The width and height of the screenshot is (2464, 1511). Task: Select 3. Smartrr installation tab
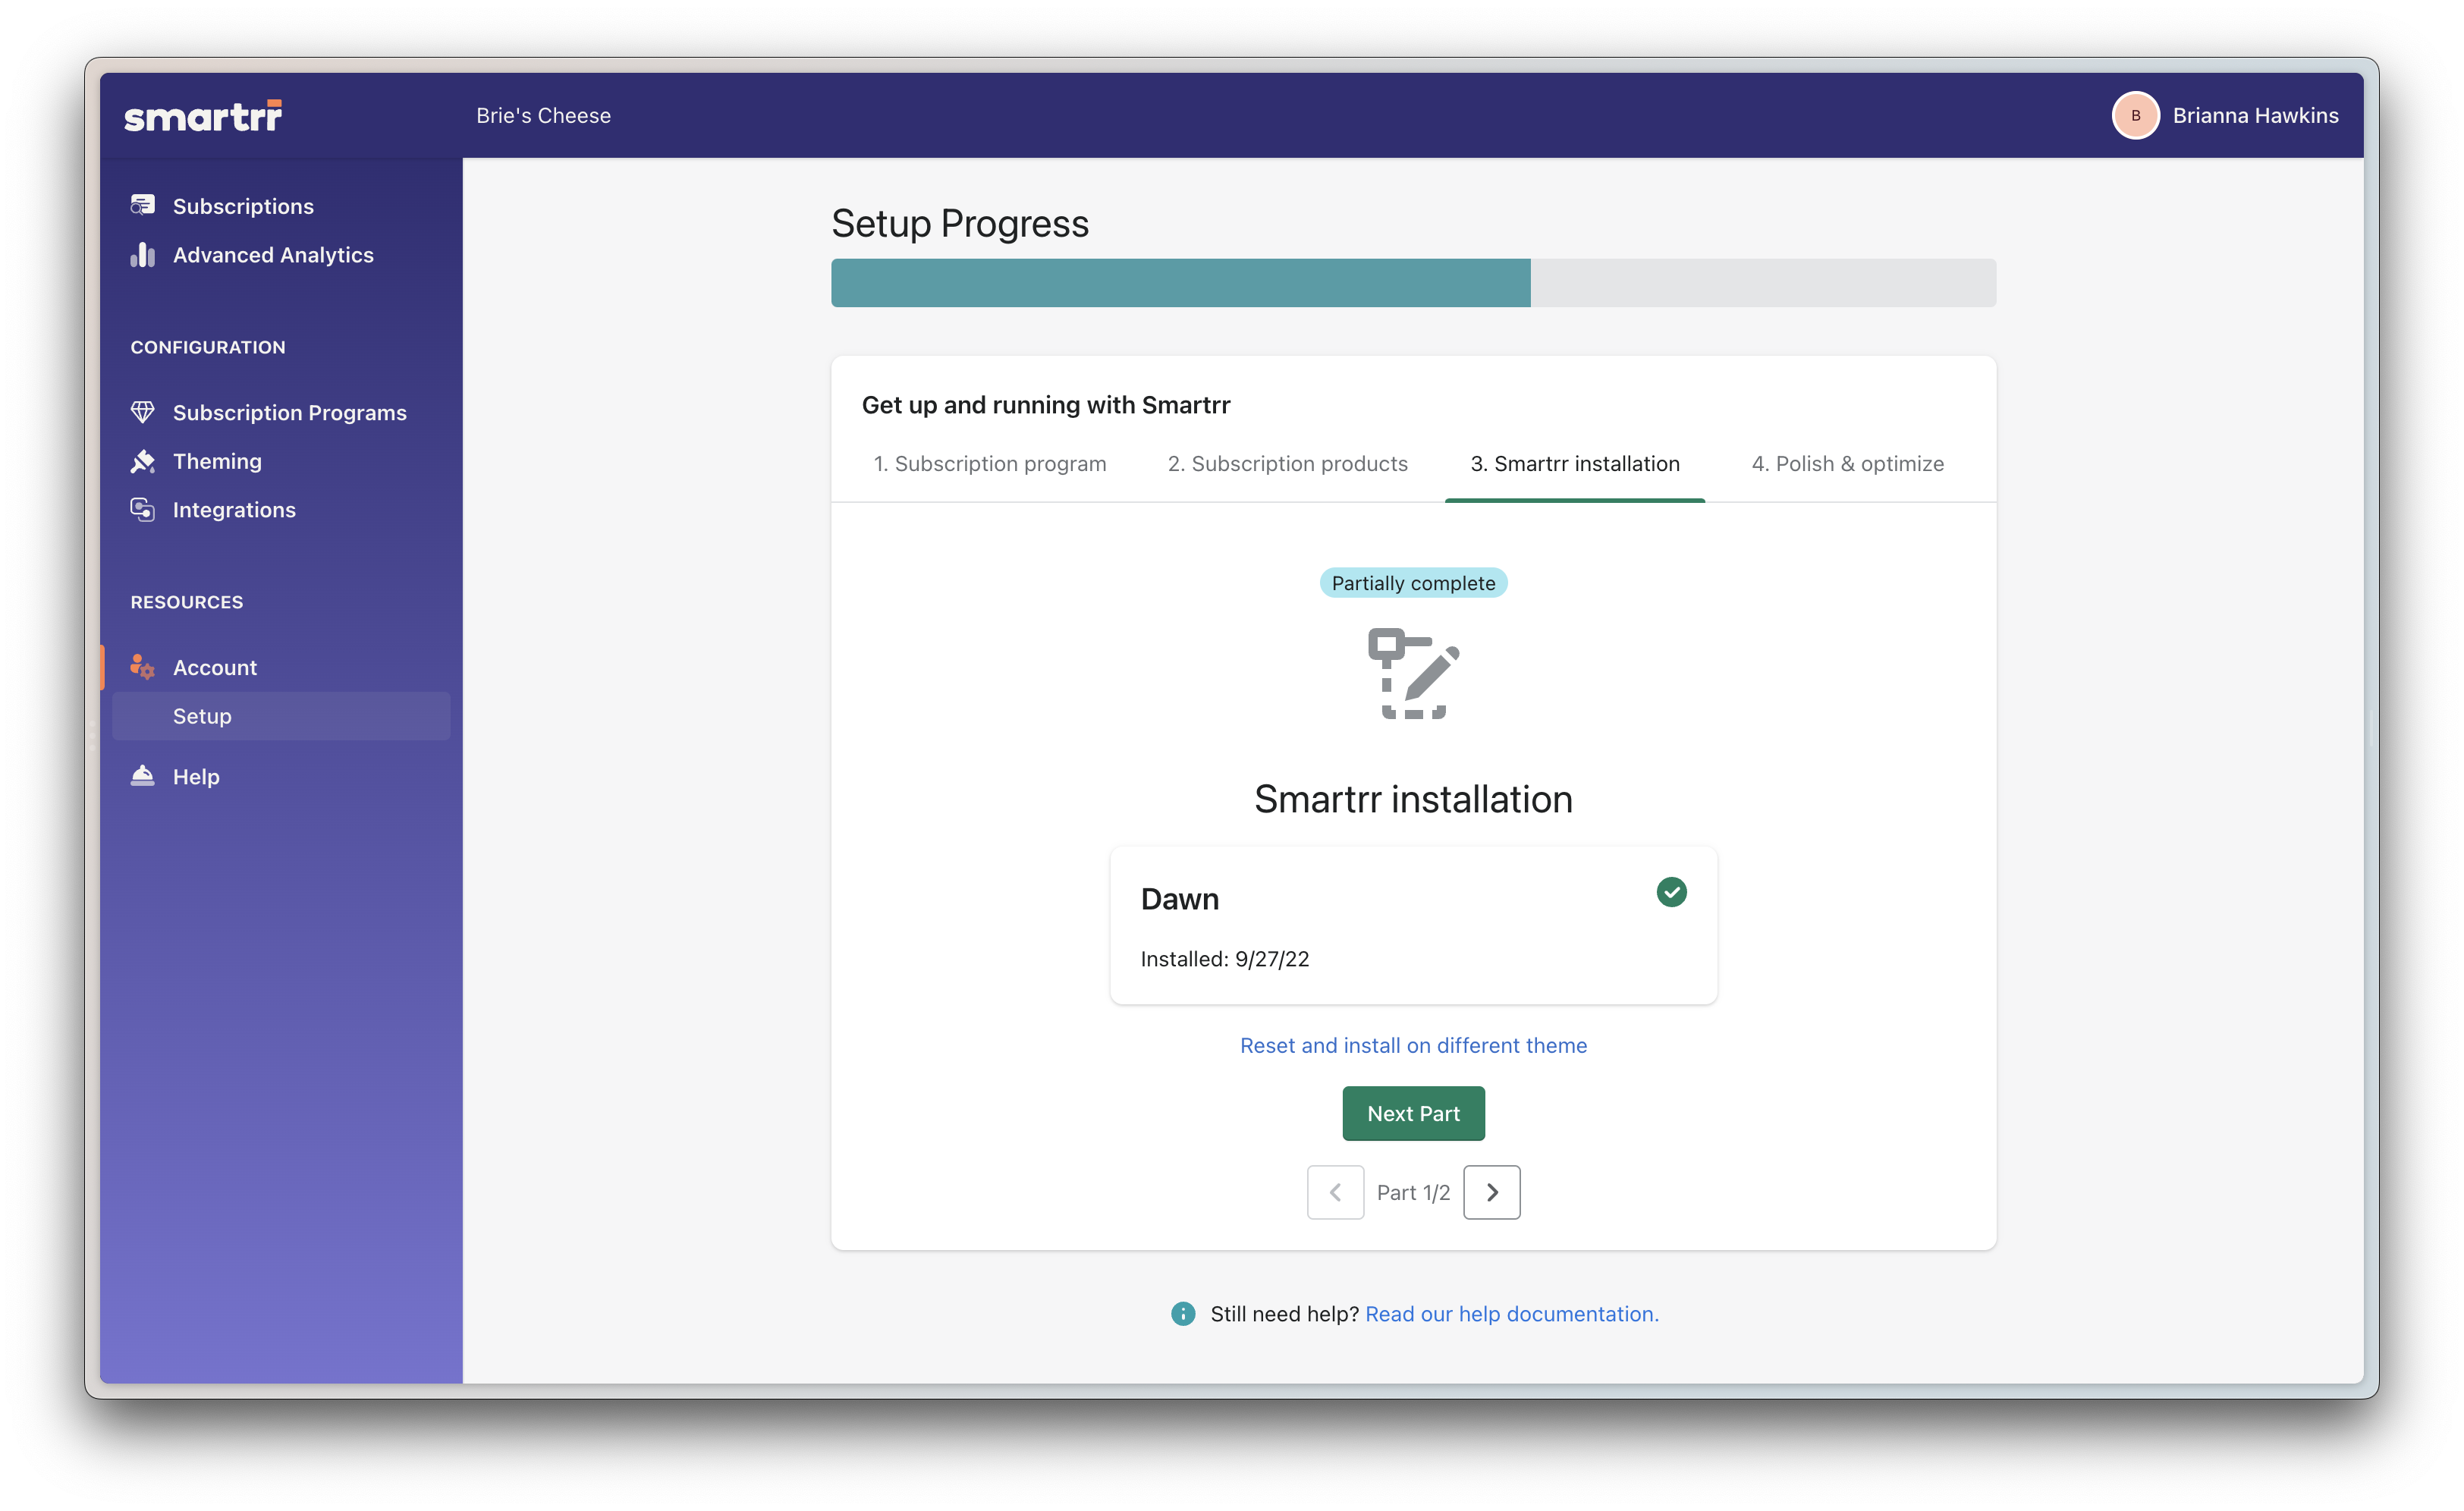1575,463
